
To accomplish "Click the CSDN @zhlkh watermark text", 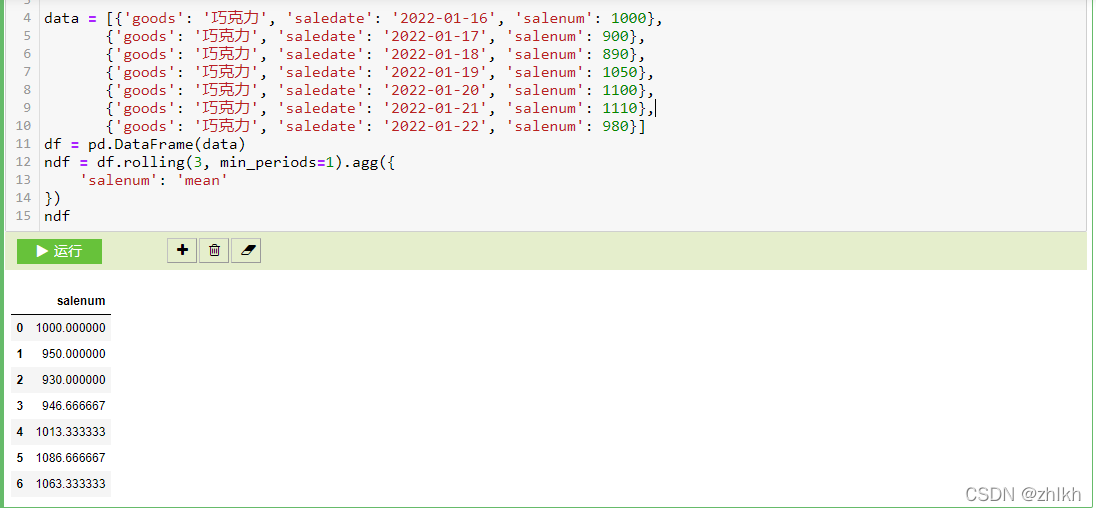I will 1023,494.
